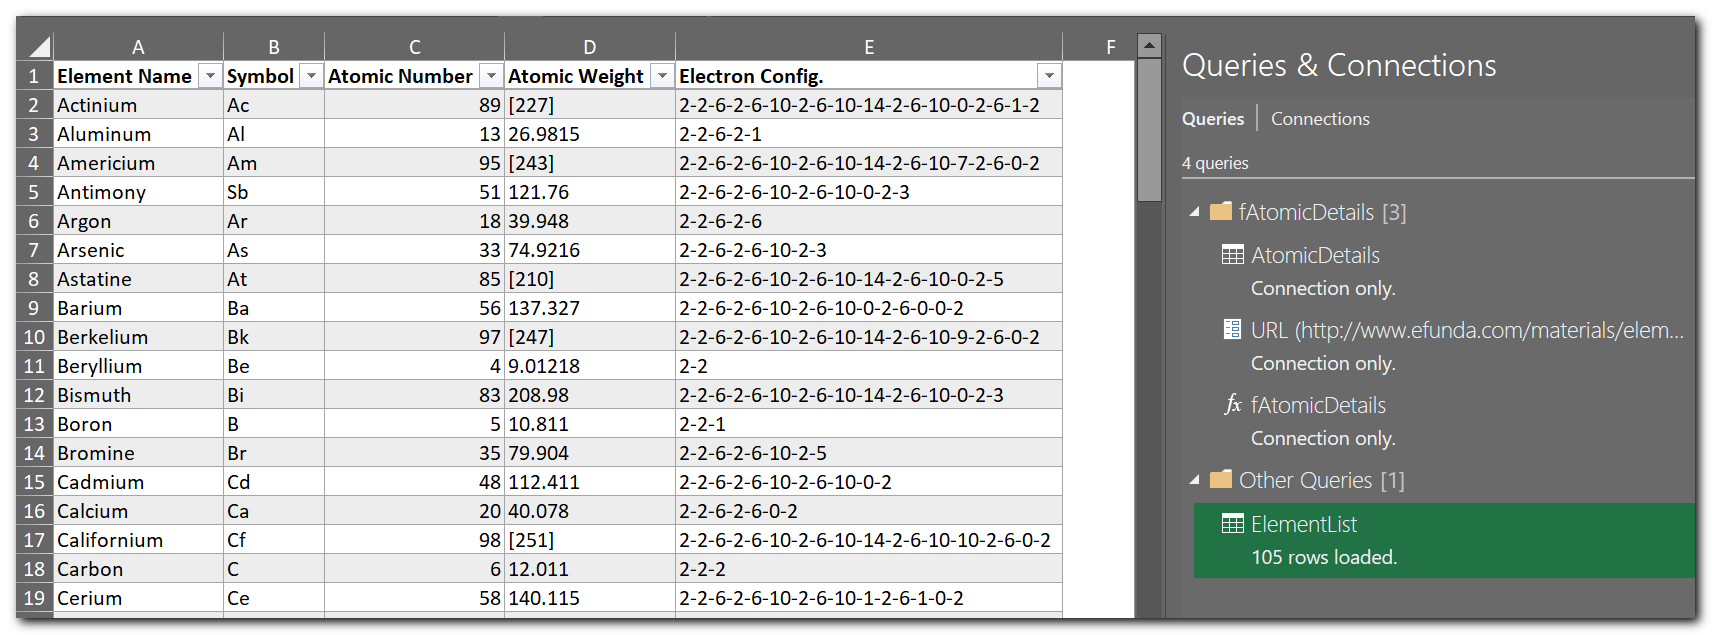Open the Atomic Weight filter dropdown
Viewport: 1712px width, 635px height.
pyautogui.click(x=662, y=76)
